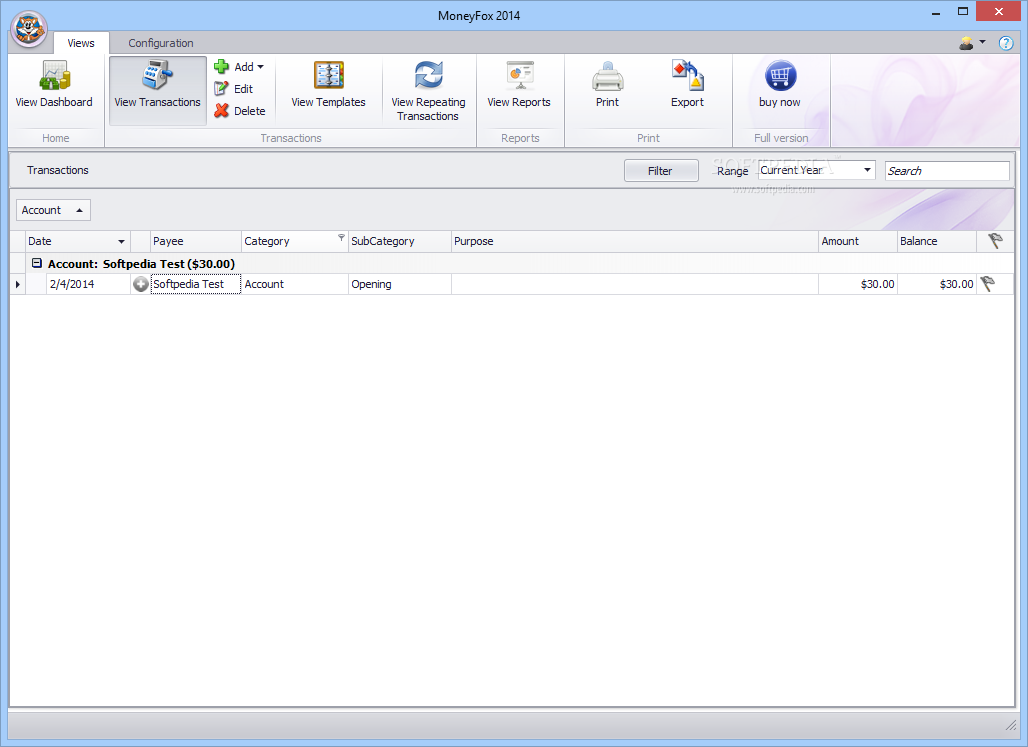
Task: Sort by the SubCategory column
Action: pos(399,241)
